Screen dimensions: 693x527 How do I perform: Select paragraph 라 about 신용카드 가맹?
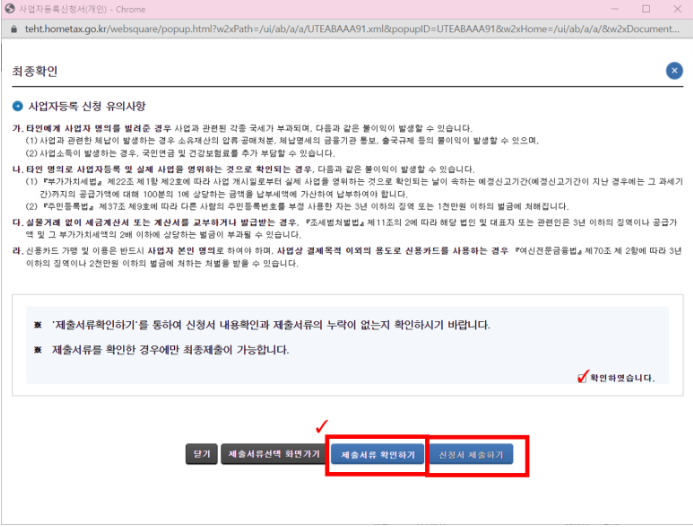347,257
